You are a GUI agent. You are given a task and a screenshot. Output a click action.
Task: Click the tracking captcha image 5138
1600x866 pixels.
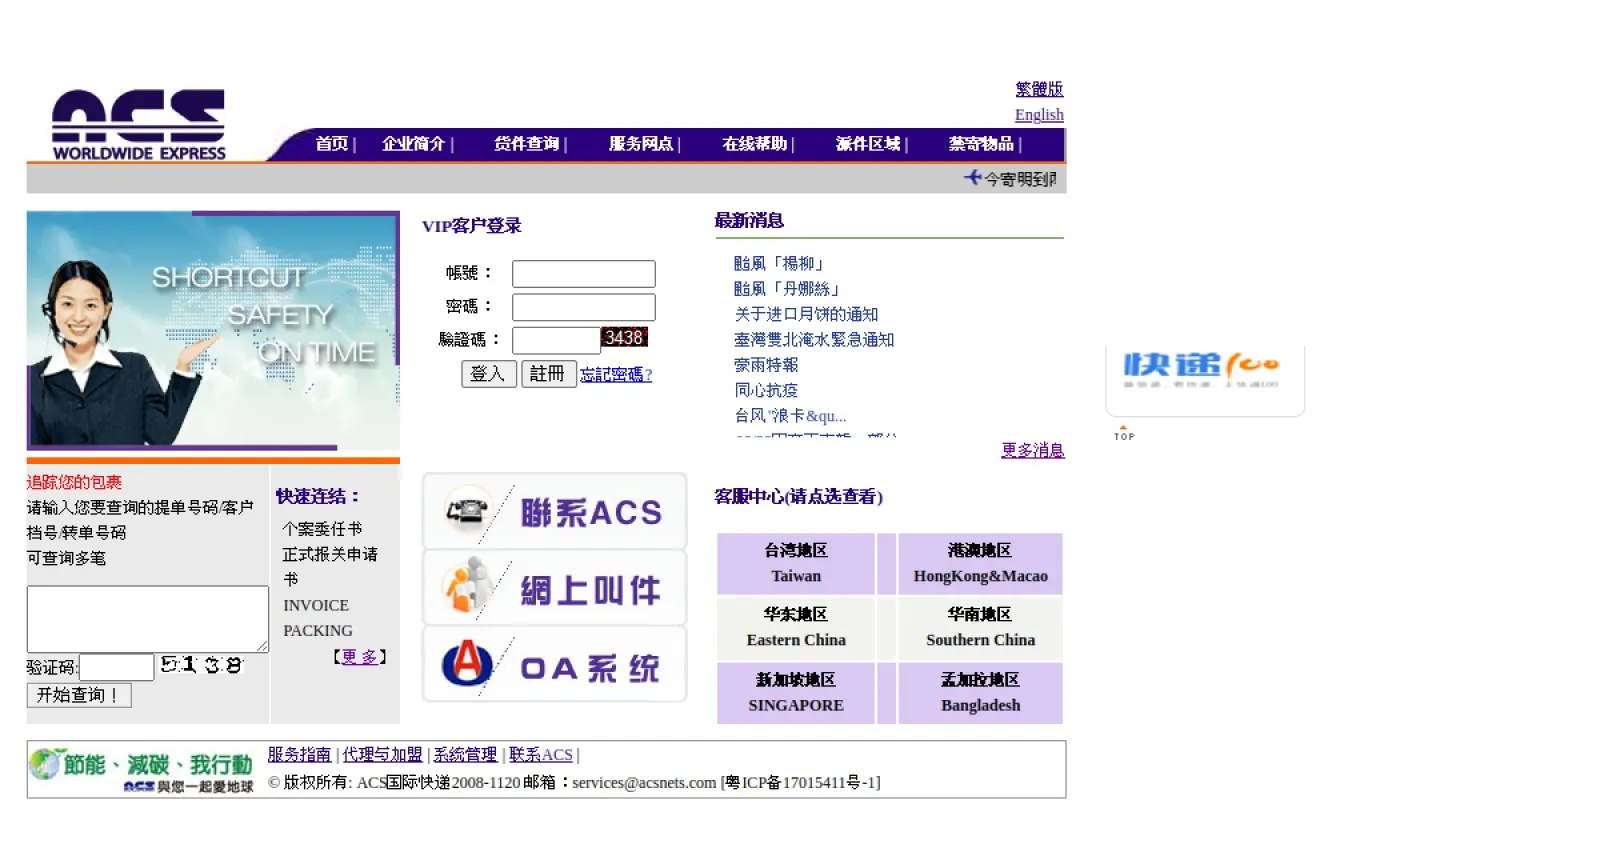[x=202, y=665]
